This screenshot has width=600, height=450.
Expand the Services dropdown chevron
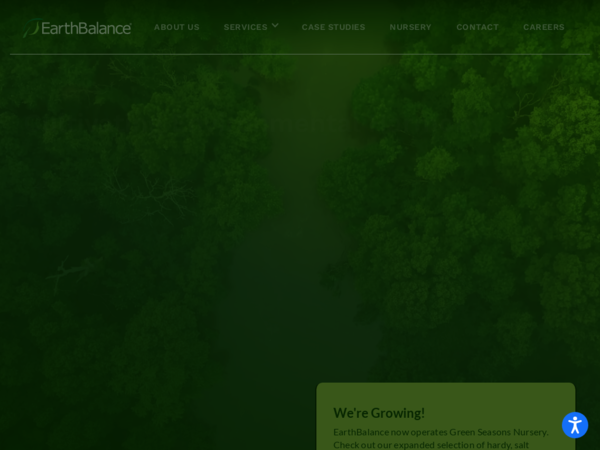point(275,26)
